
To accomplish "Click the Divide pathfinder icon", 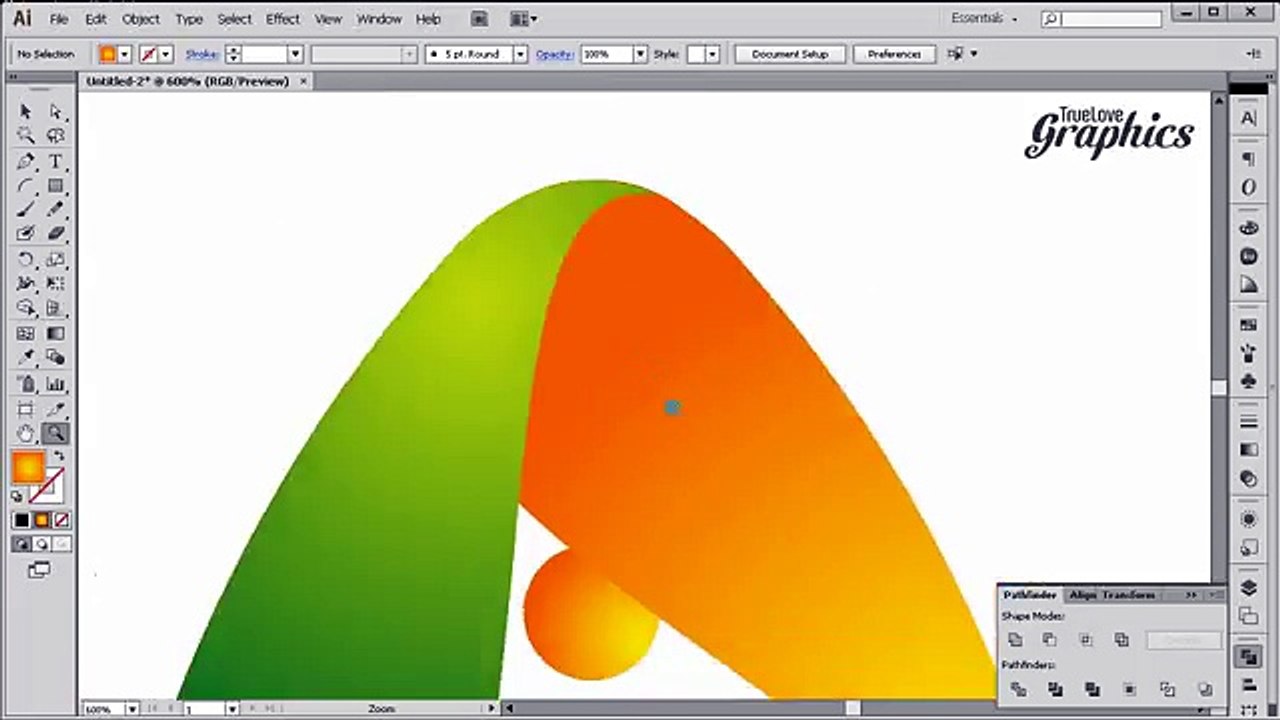I will pos(1018,689).
